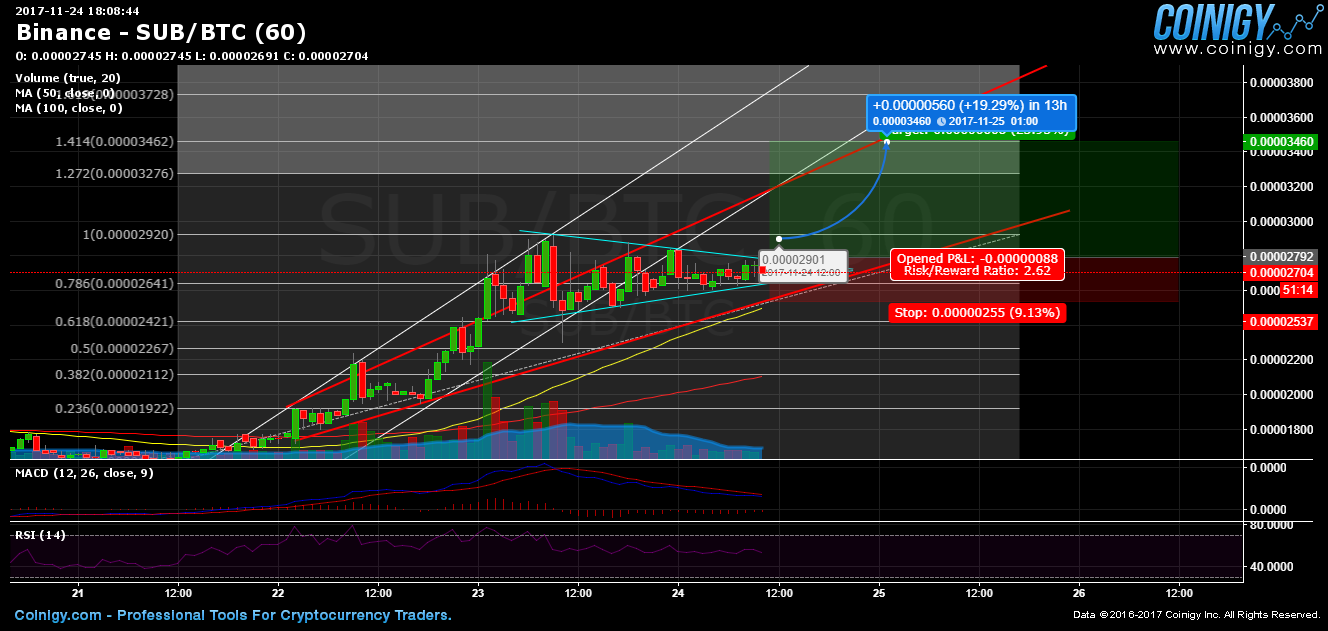Click the 21 date label on time axis
Screen dimensions: 1328x631
click(x=78, y=593)
